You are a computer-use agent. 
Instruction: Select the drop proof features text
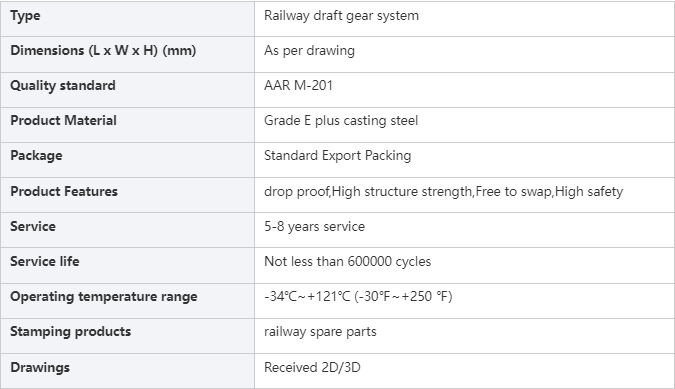coord(443,191)
